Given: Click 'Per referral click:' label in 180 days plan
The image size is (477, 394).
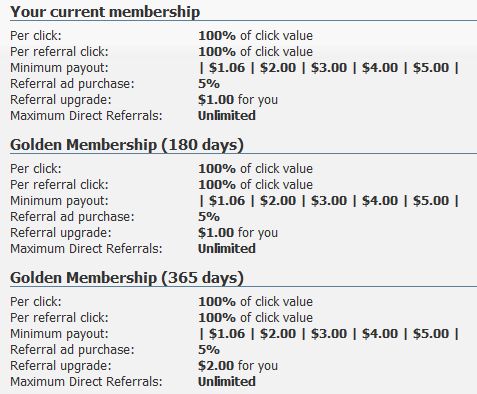Looking at the screenshot, I should click(x=59, y=185).
